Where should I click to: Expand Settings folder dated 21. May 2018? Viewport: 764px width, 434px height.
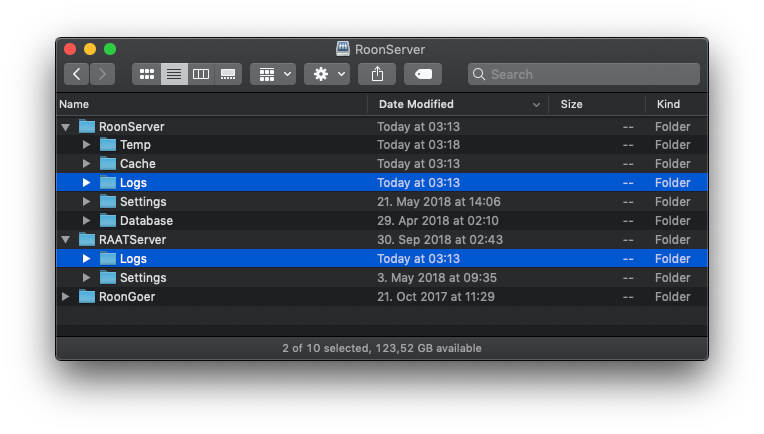[86, 202]
